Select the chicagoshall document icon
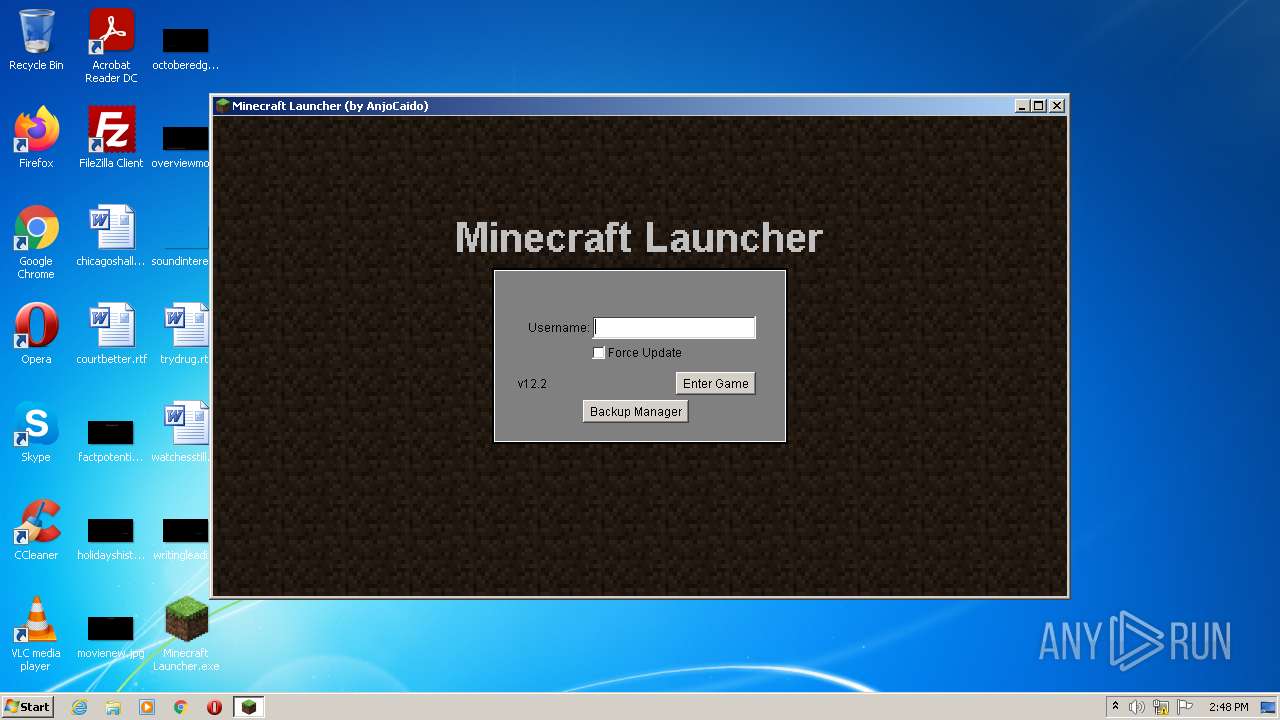 click(x=111, y=236)
